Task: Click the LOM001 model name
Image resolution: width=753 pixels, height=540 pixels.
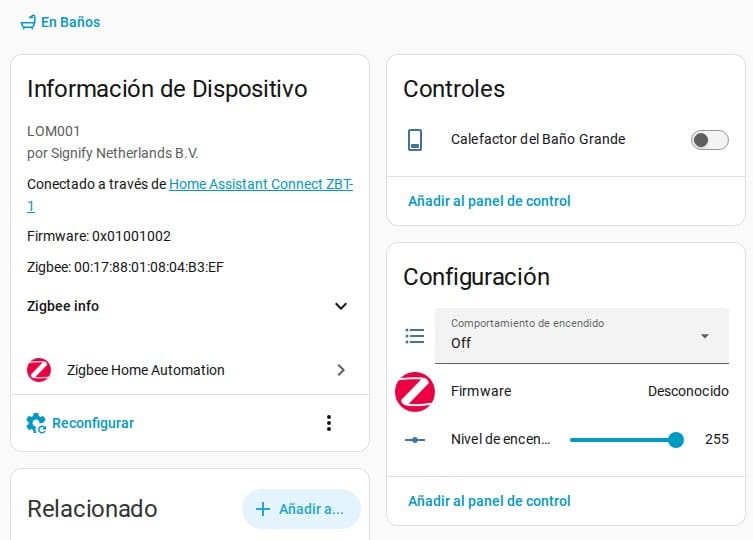Action: coord(53,131)
